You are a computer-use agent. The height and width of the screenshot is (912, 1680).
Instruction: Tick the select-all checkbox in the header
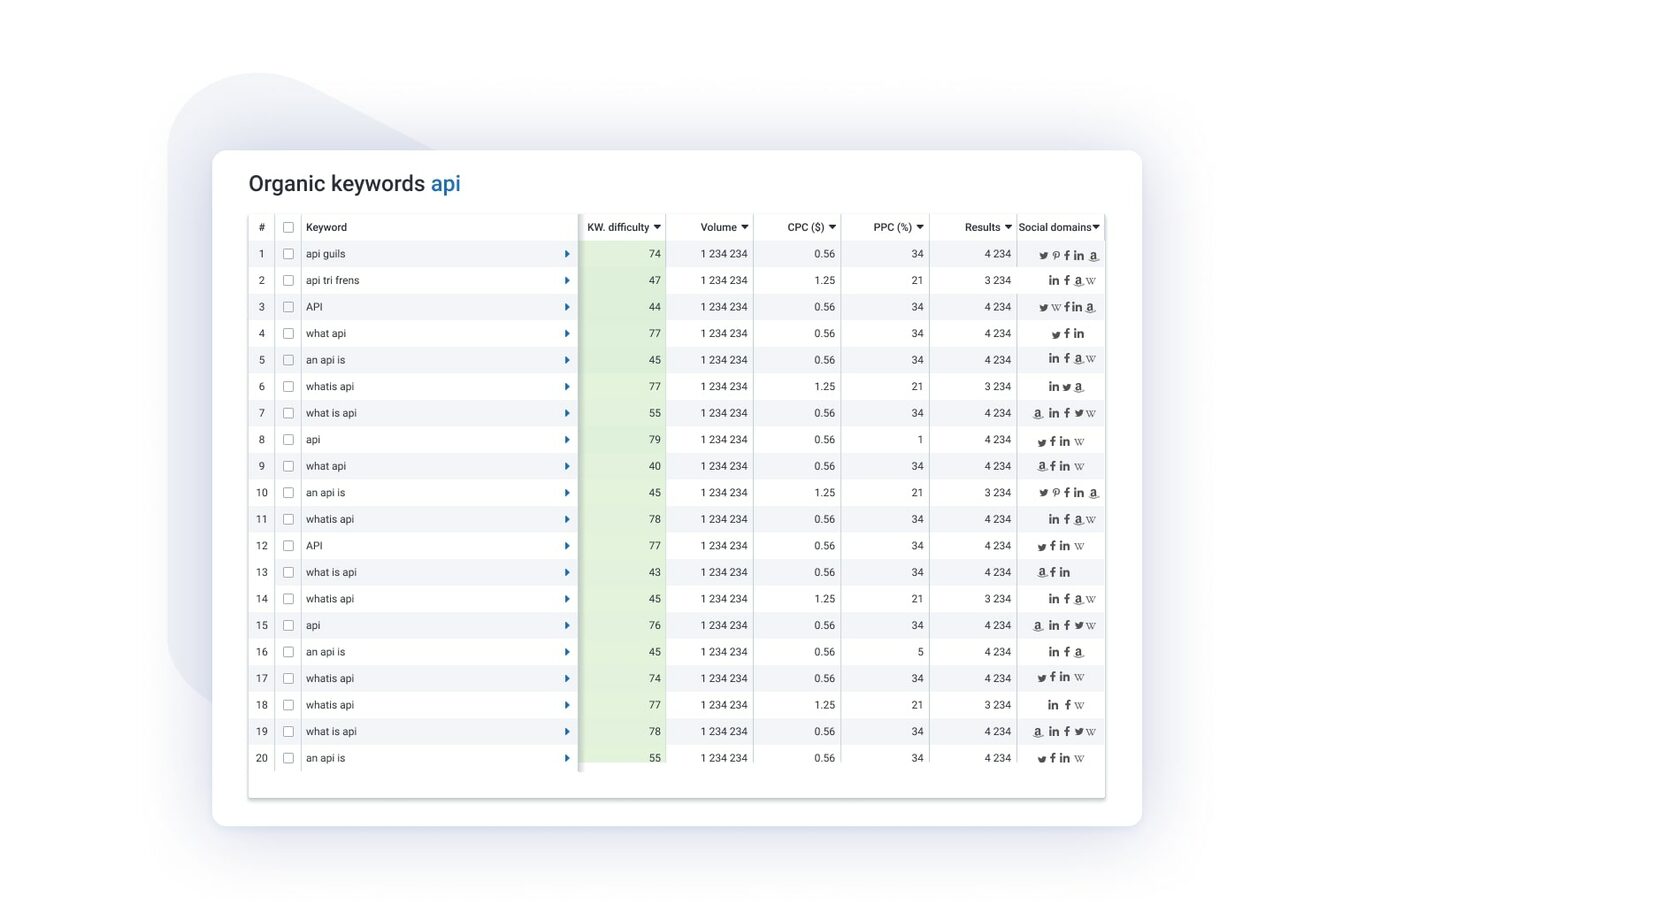(288, 227)
